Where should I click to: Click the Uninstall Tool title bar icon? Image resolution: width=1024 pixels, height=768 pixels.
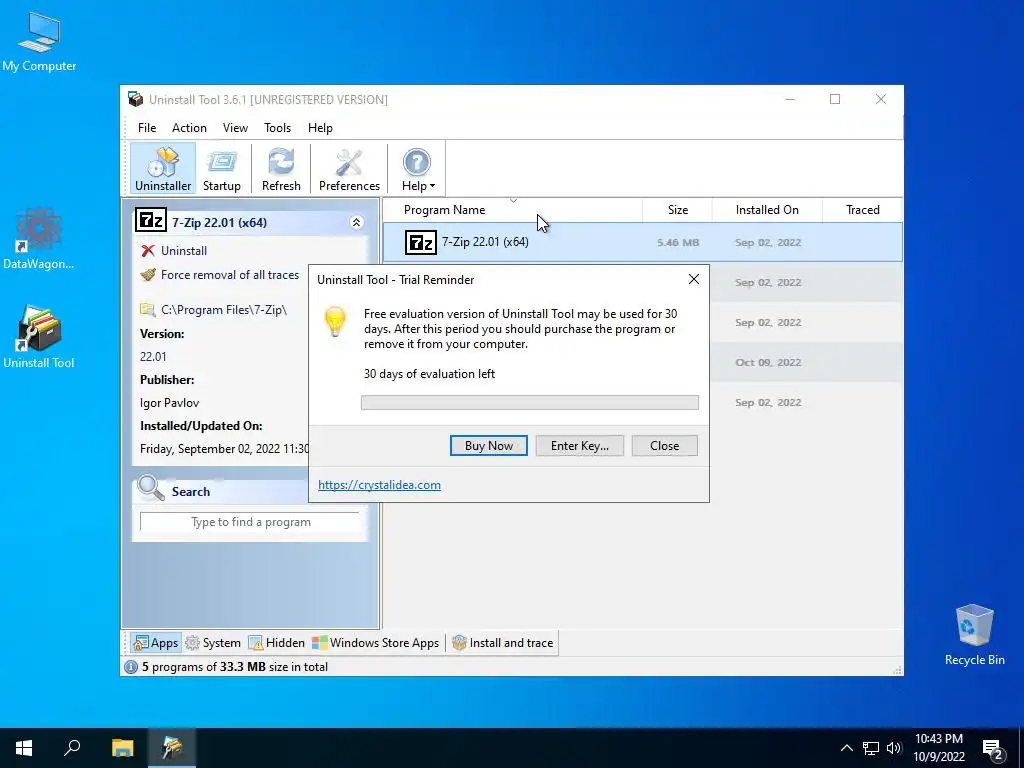click(136, 99)
